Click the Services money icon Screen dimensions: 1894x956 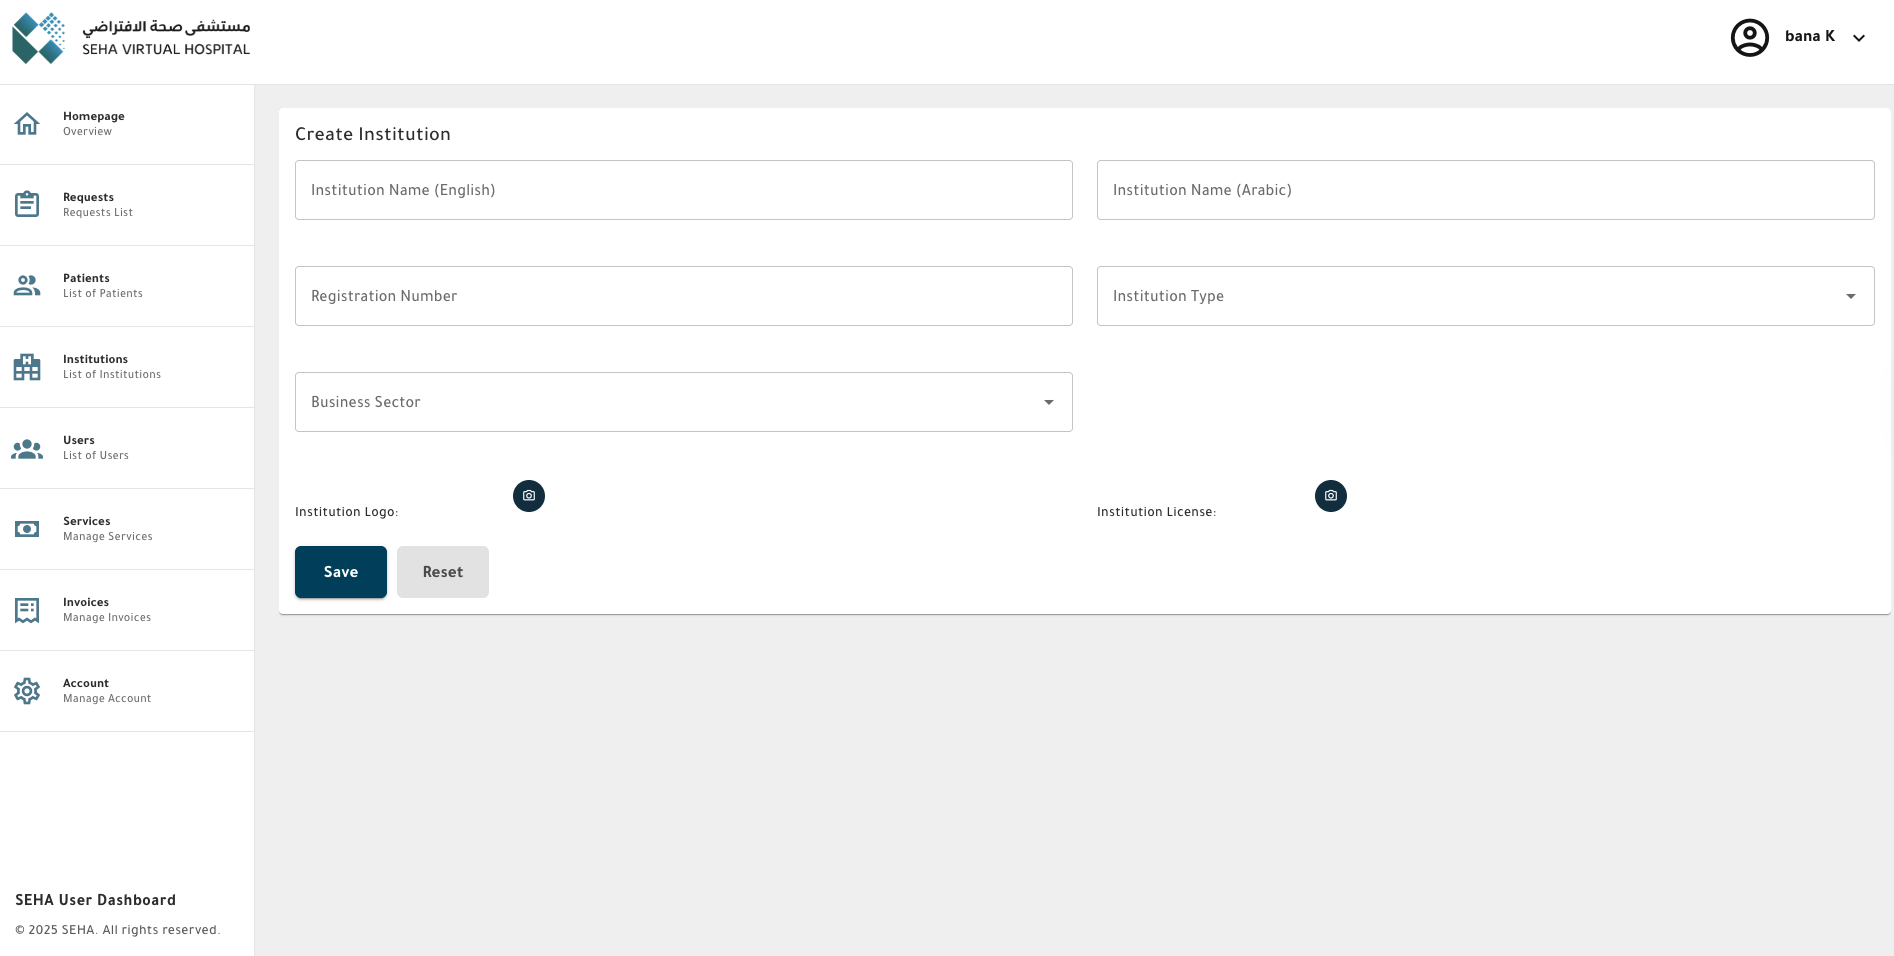pyautogui.click(x=27, y=529)
